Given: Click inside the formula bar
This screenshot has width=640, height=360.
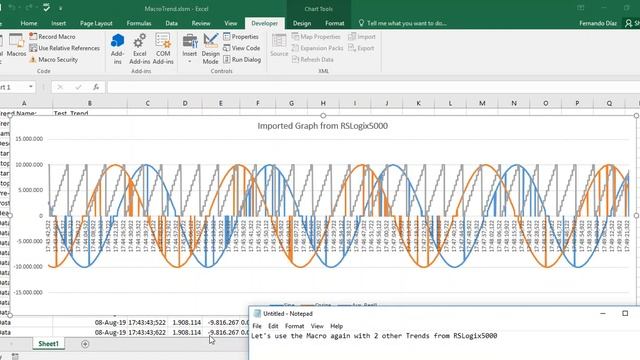Looking at the screenshot, I should coord(373,87).
